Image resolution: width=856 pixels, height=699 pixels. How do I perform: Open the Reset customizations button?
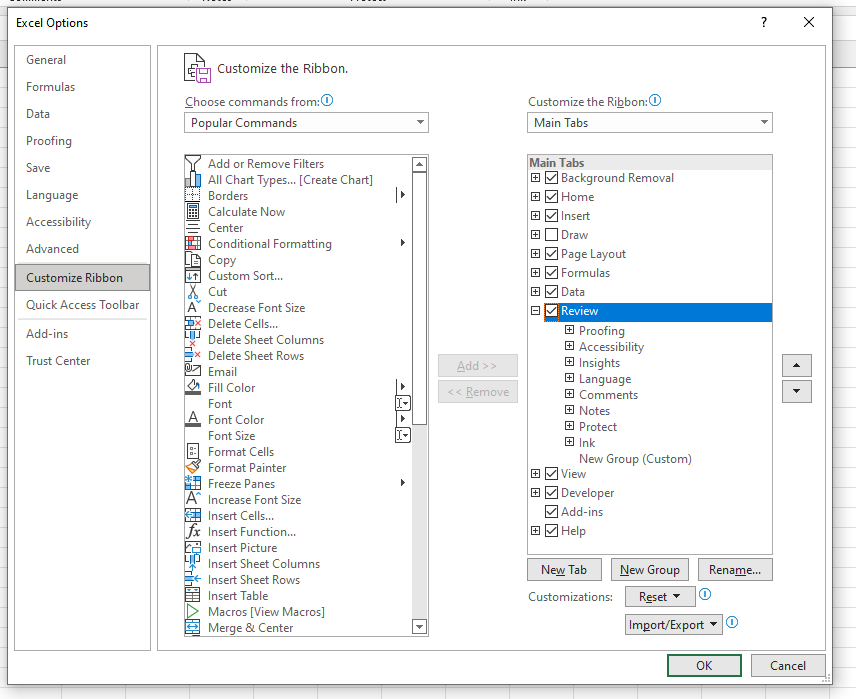click(660, 596)
